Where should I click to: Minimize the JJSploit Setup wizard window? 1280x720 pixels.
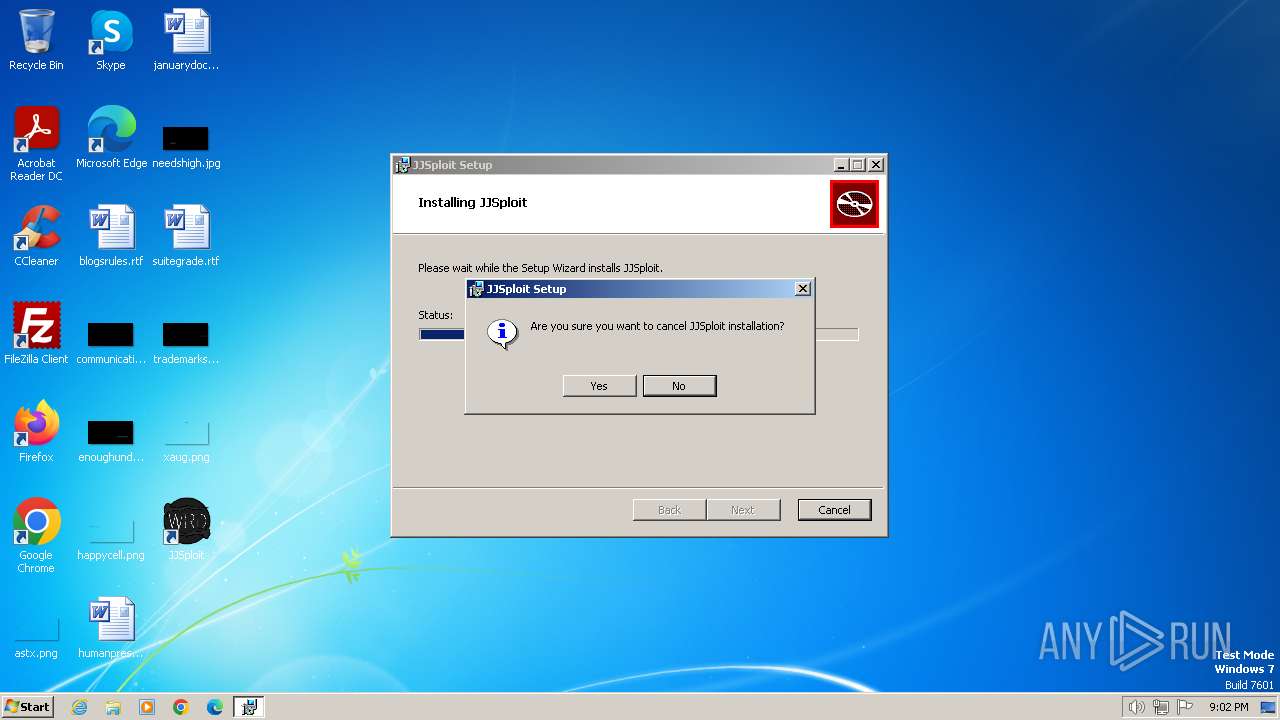pos(841,165)
